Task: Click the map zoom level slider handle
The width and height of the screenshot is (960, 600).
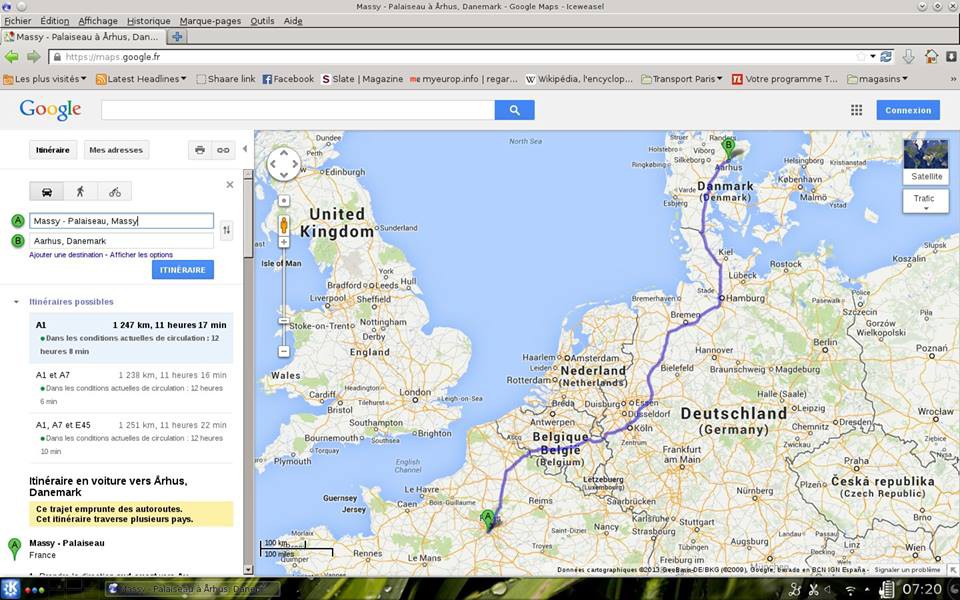Action: point(283,321)
